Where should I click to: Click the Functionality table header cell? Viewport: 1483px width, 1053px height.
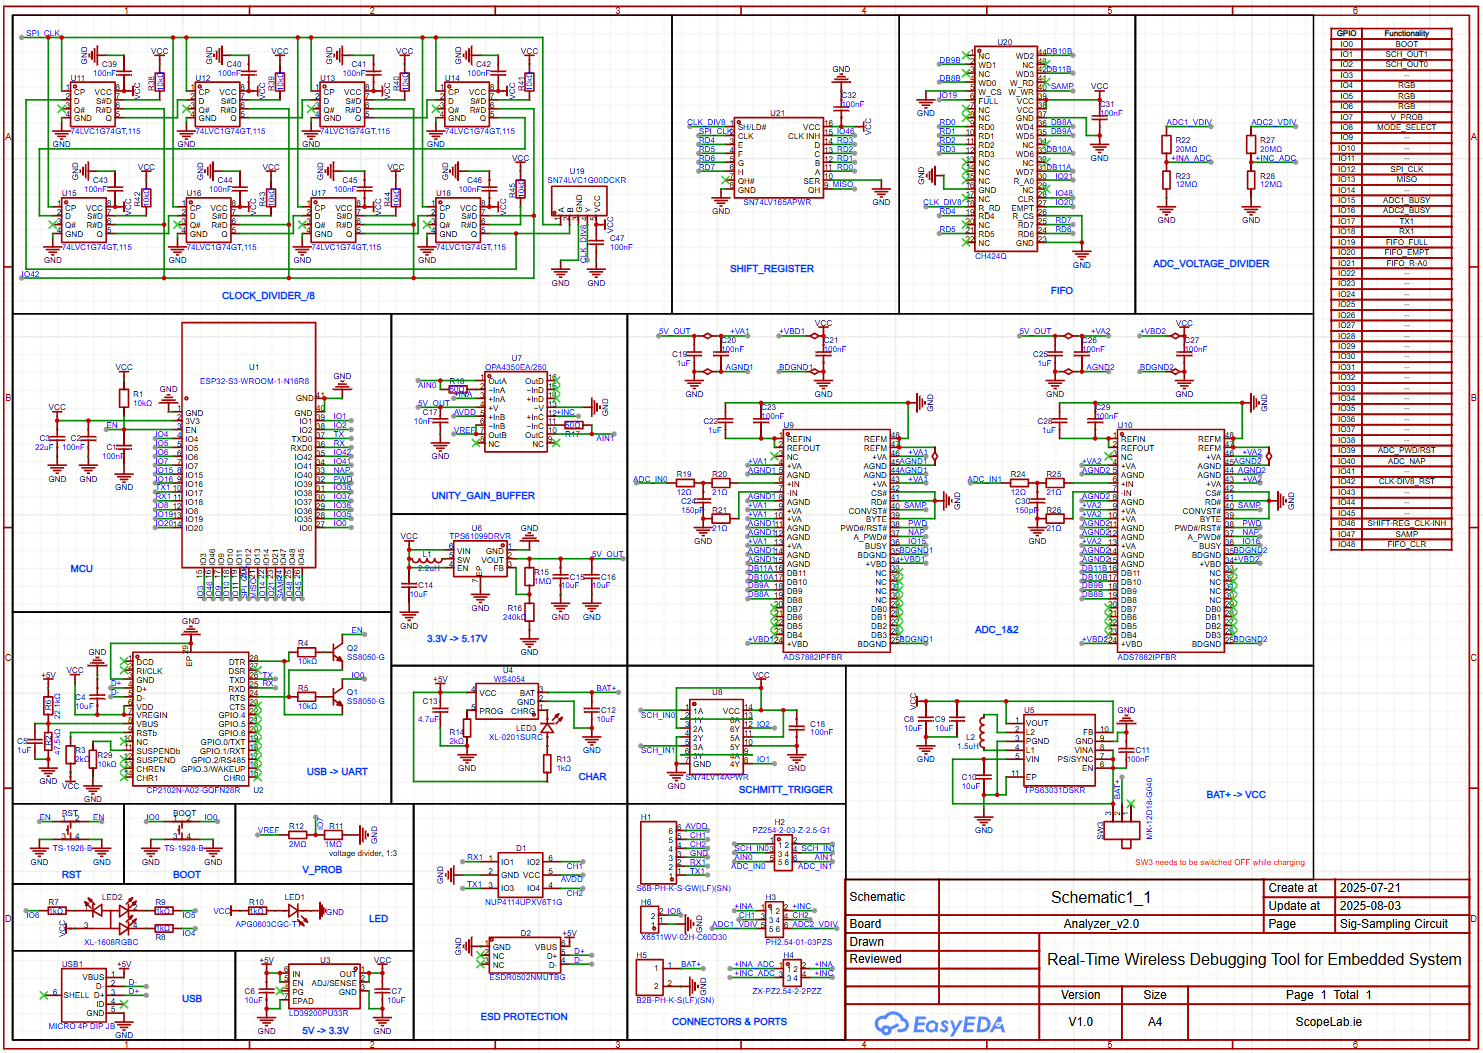pyautogui.click(x=1407, y=34)
